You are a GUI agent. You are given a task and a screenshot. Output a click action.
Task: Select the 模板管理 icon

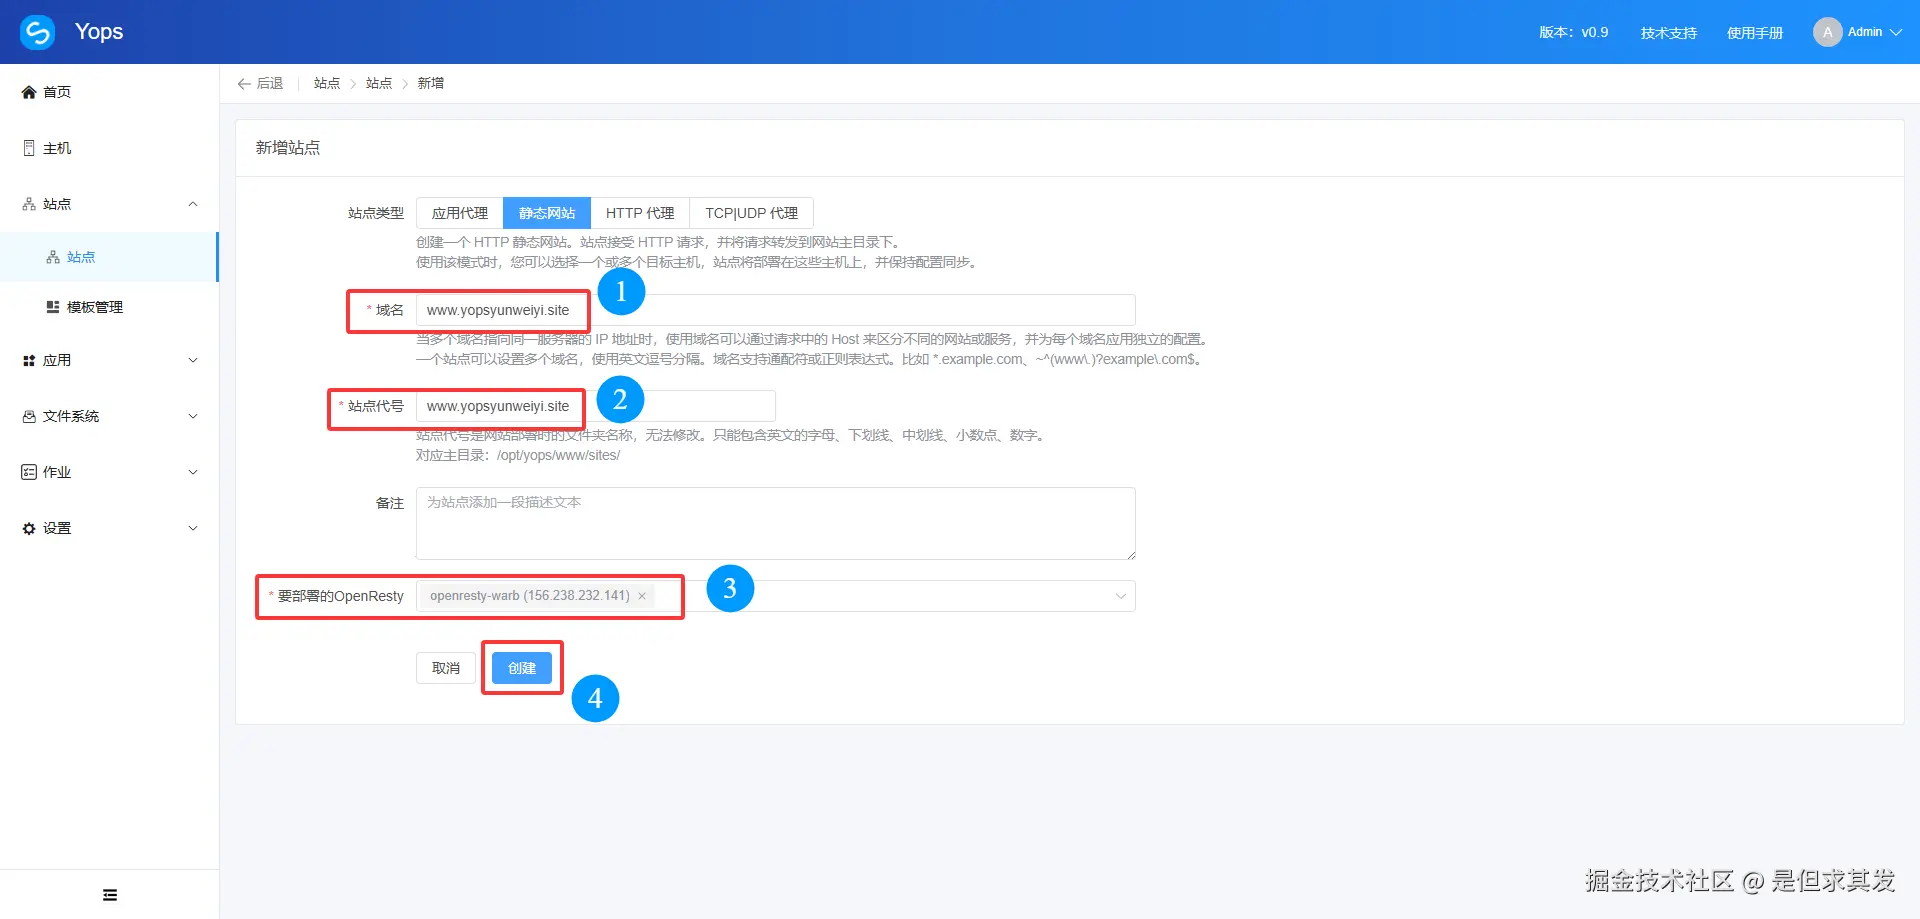pos(54,306)
